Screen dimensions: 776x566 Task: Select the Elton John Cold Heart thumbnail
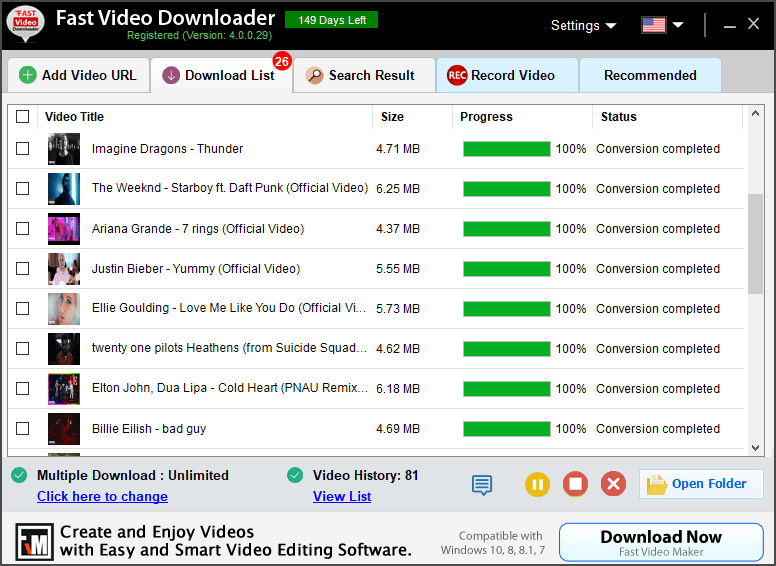(64, 389)
